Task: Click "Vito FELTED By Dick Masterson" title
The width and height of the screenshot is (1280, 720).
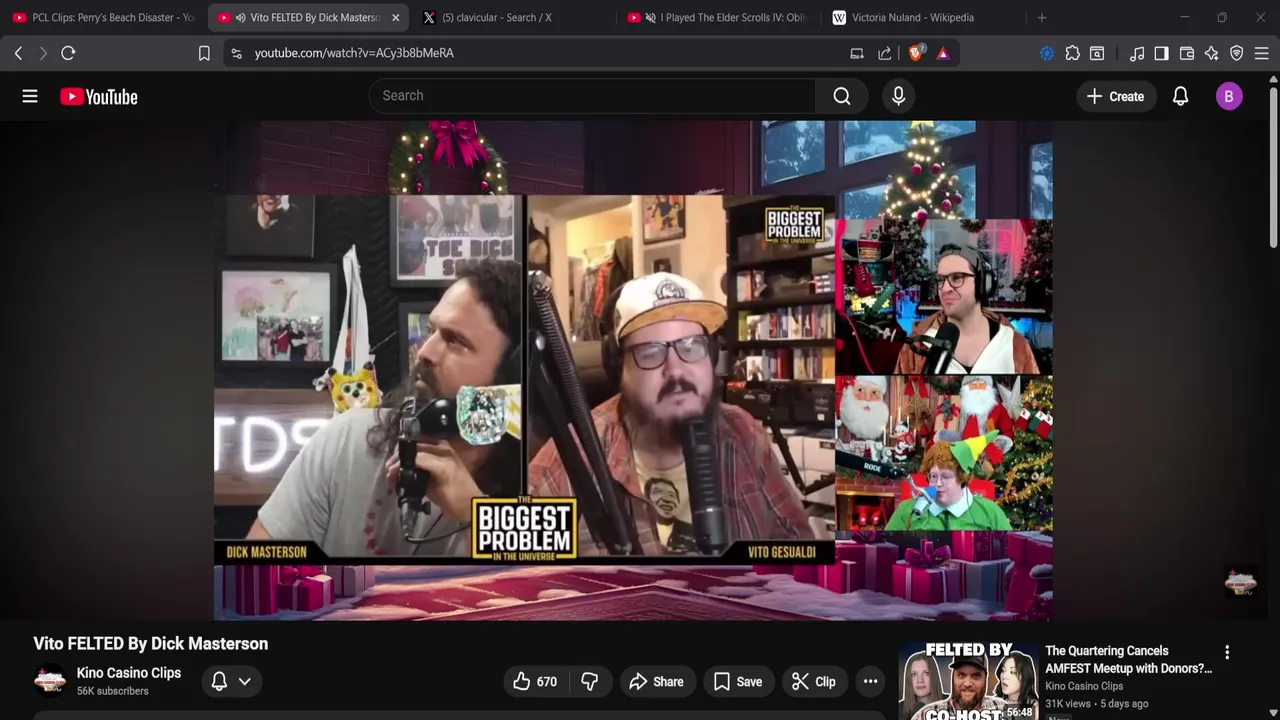Action: 151,644
